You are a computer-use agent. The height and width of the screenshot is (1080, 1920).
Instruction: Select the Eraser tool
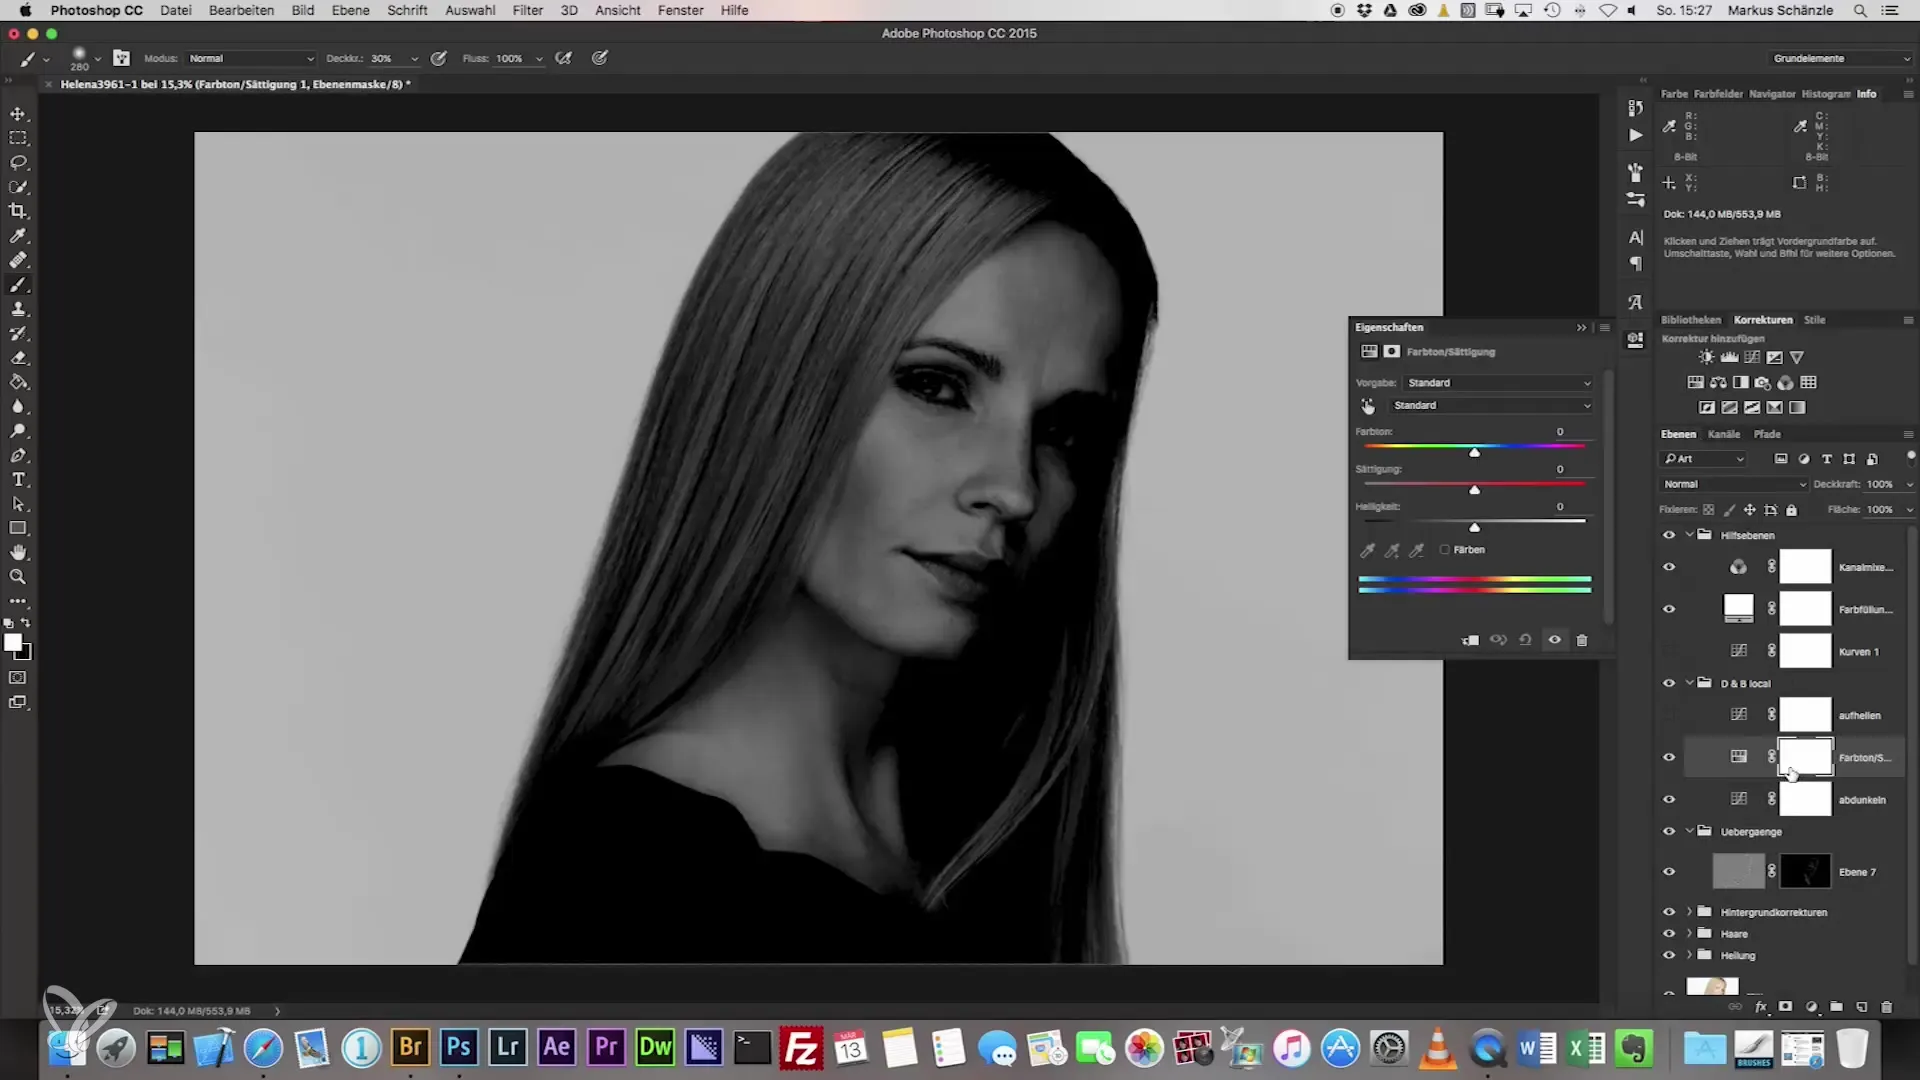click(18, 358)
